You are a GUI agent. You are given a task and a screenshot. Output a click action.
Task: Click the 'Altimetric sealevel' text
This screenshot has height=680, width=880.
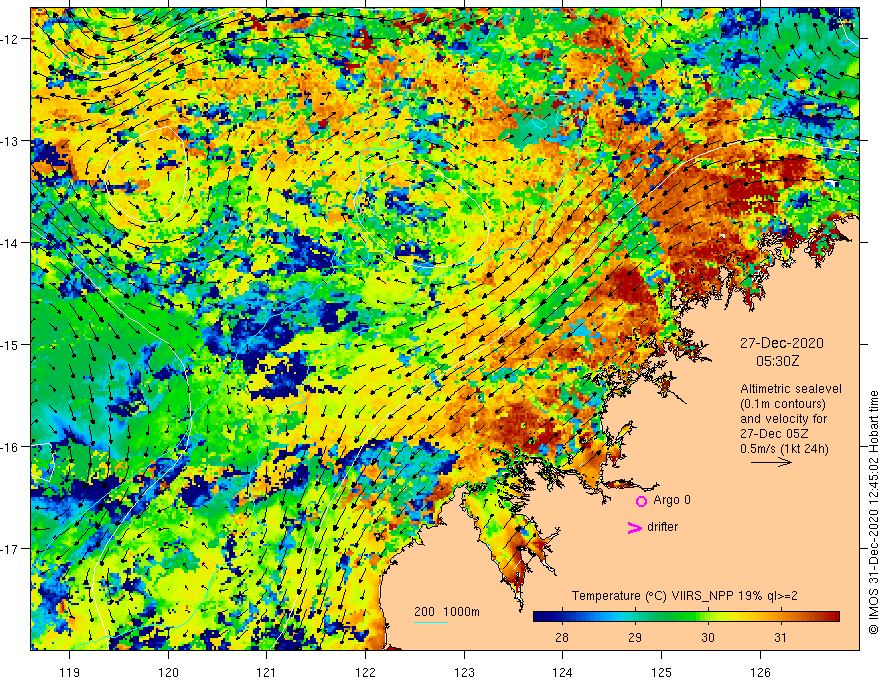[791, 389]
